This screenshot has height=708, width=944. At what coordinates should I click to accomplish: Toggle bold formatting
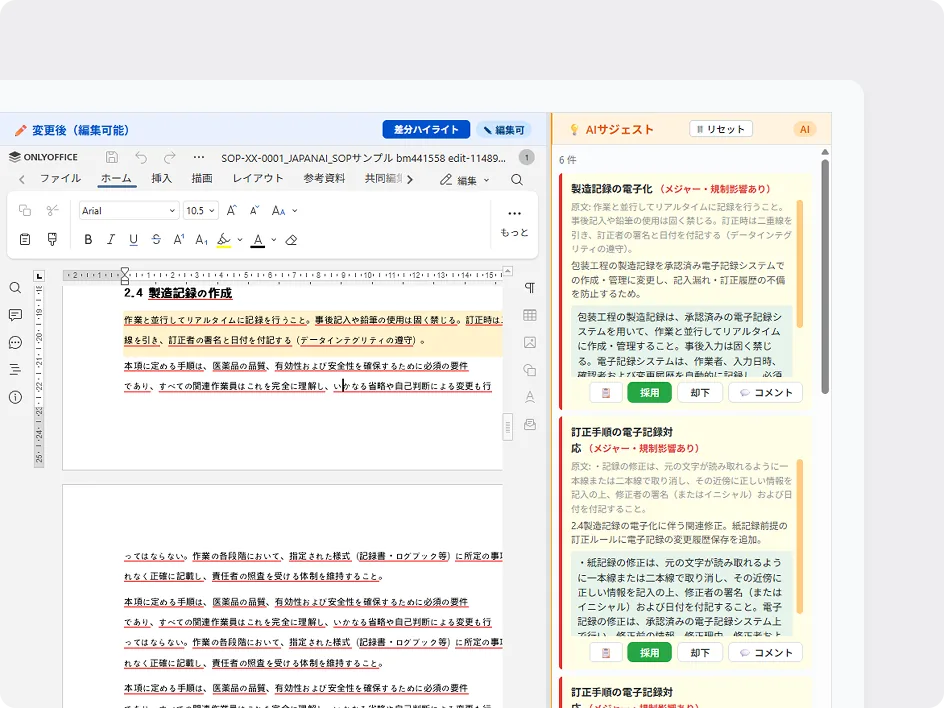tap(88, 240)
